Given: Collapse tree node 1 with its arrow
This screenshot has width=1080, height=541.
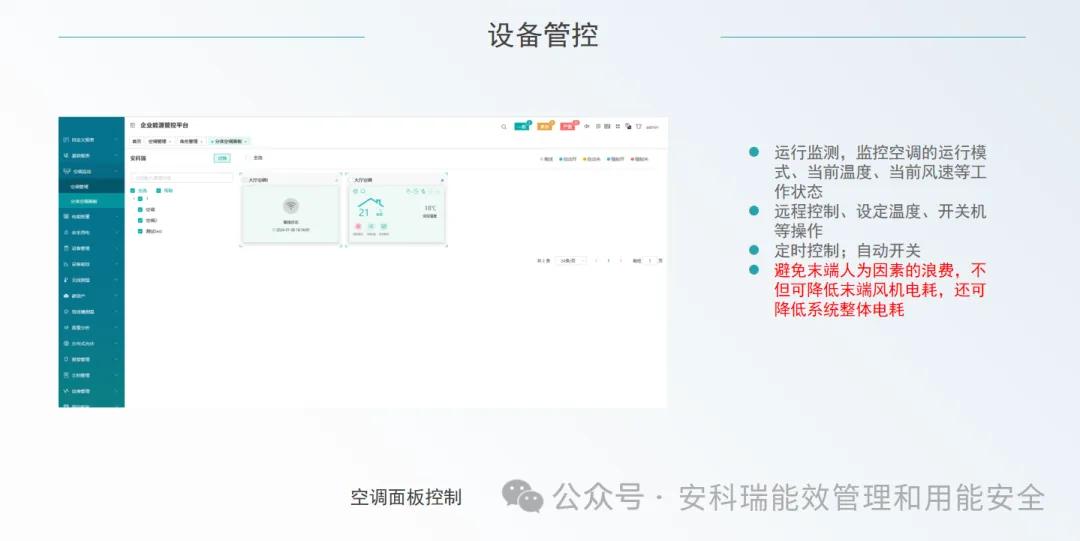Looking at the screenshot, I should 134,198.
